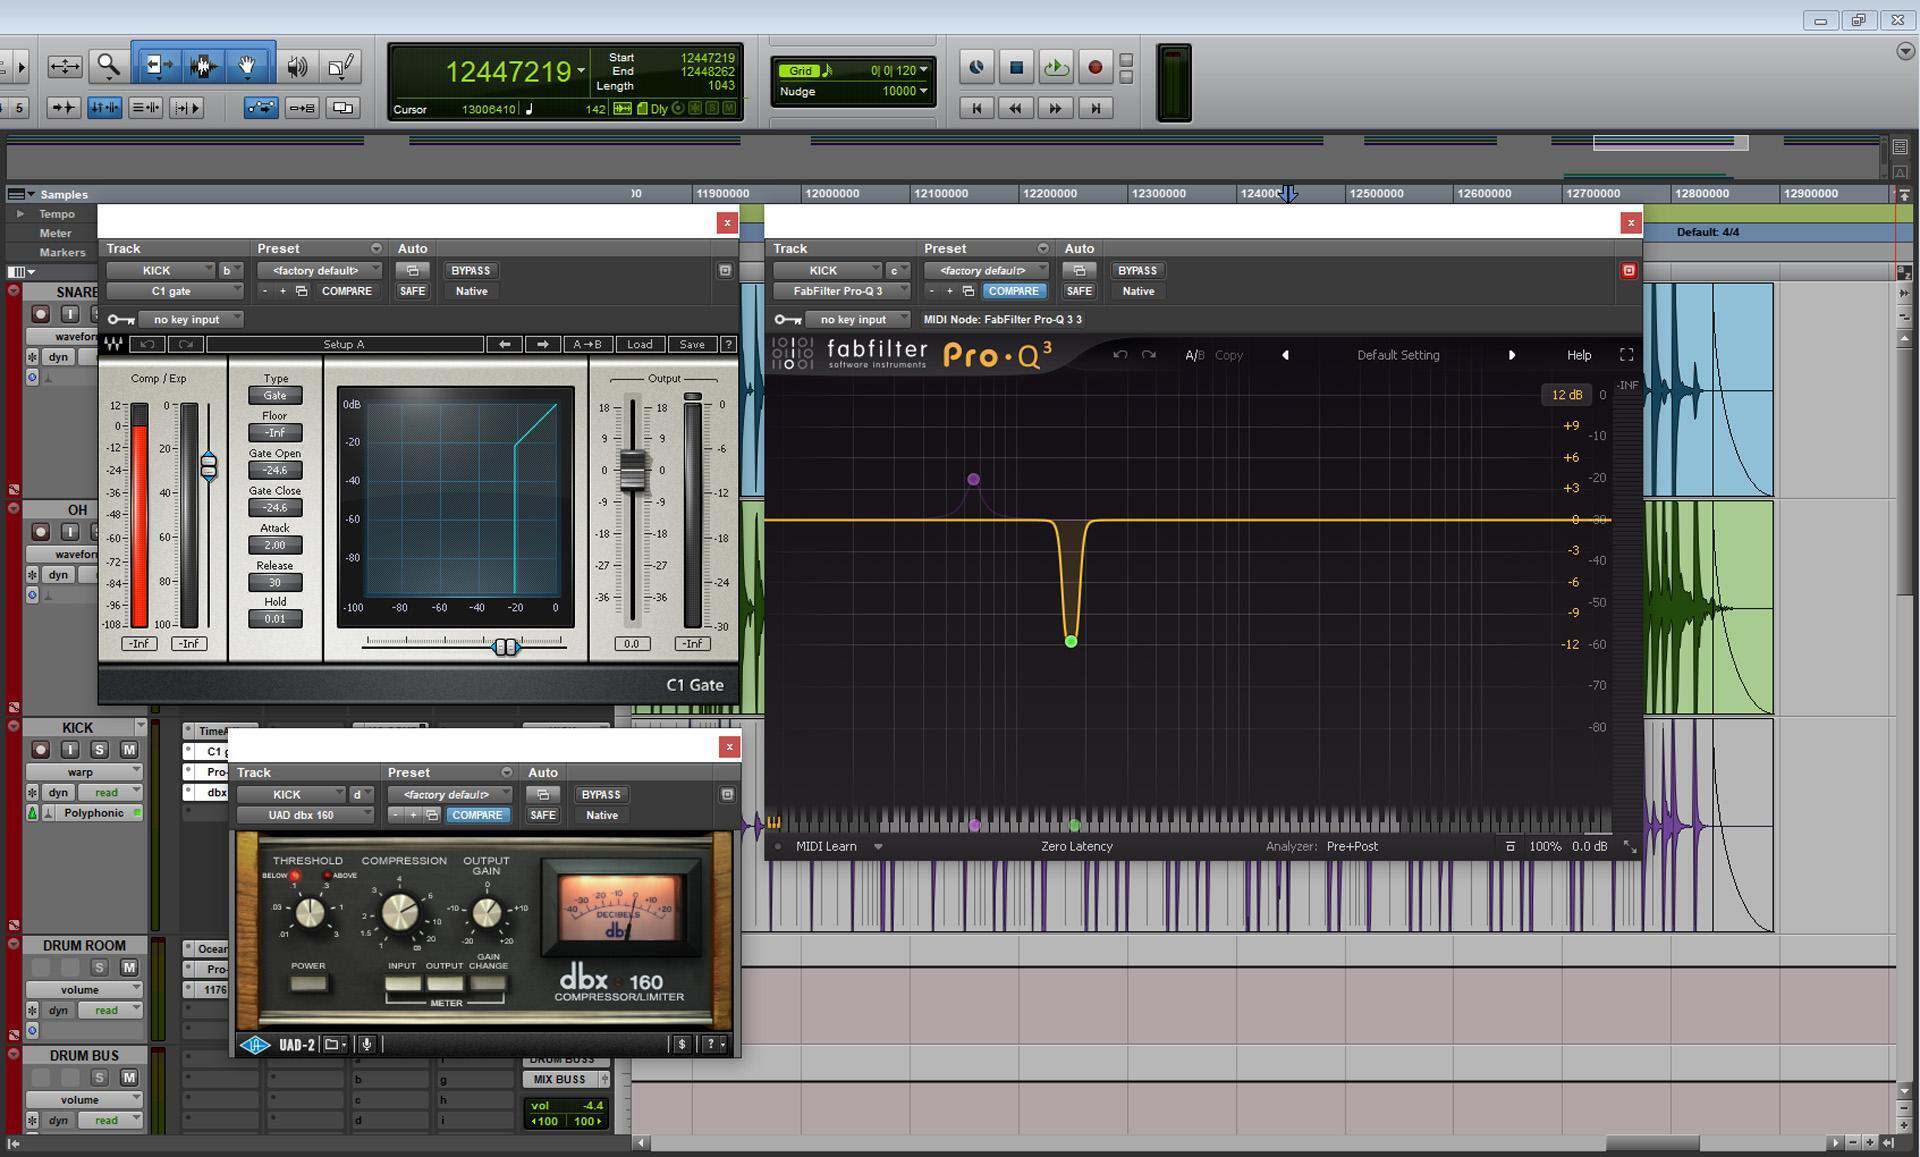Select the Zoomer tool in the toolbar
The width and height of the screenshot is (1920, 1157).
[x=108, y=65]
